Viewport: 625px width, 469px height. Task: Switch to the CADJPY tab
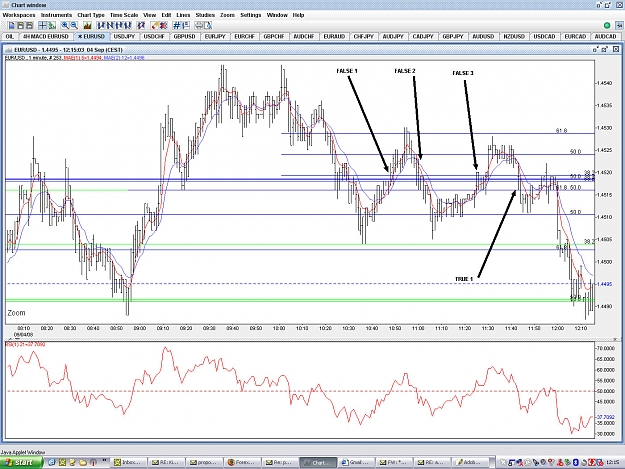tap(423, 36)
